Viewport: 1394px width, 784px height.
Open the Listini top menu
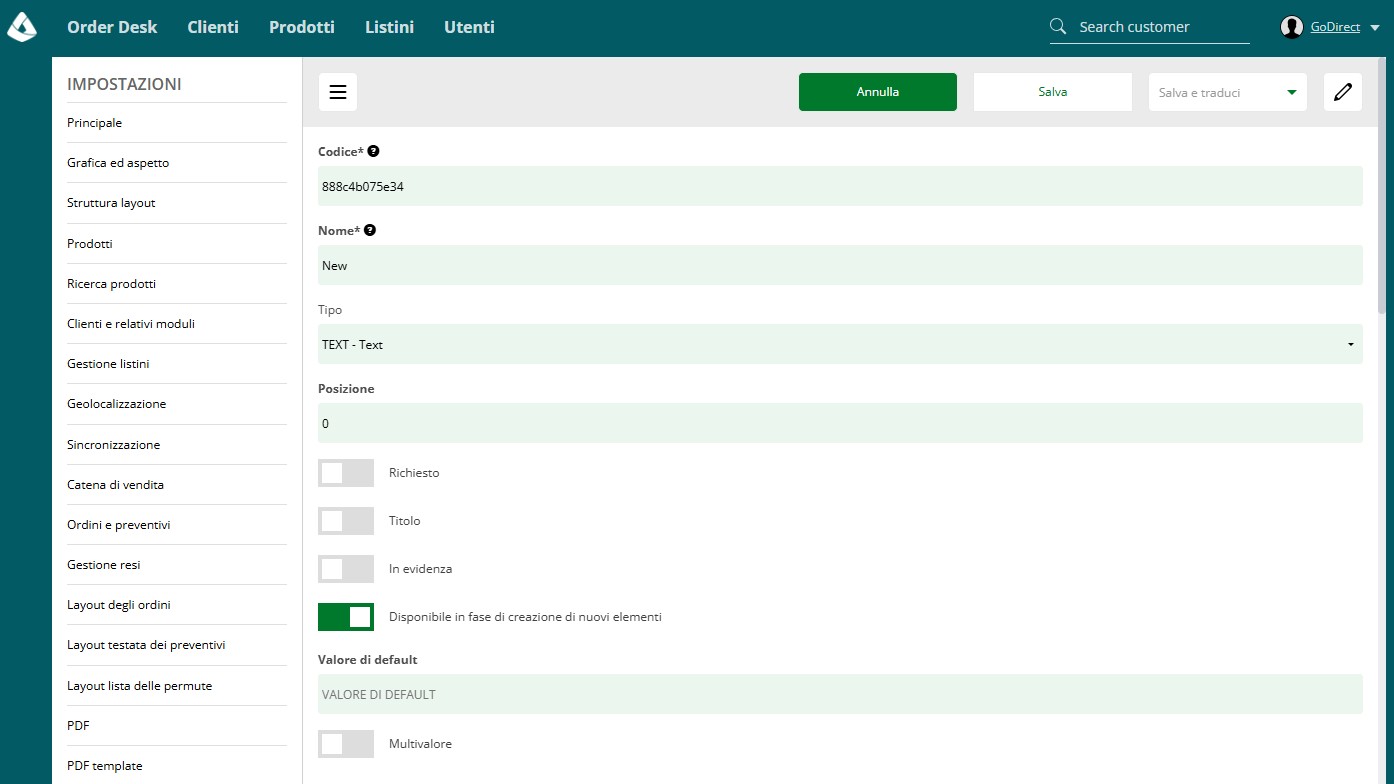[x=390, y=27]
